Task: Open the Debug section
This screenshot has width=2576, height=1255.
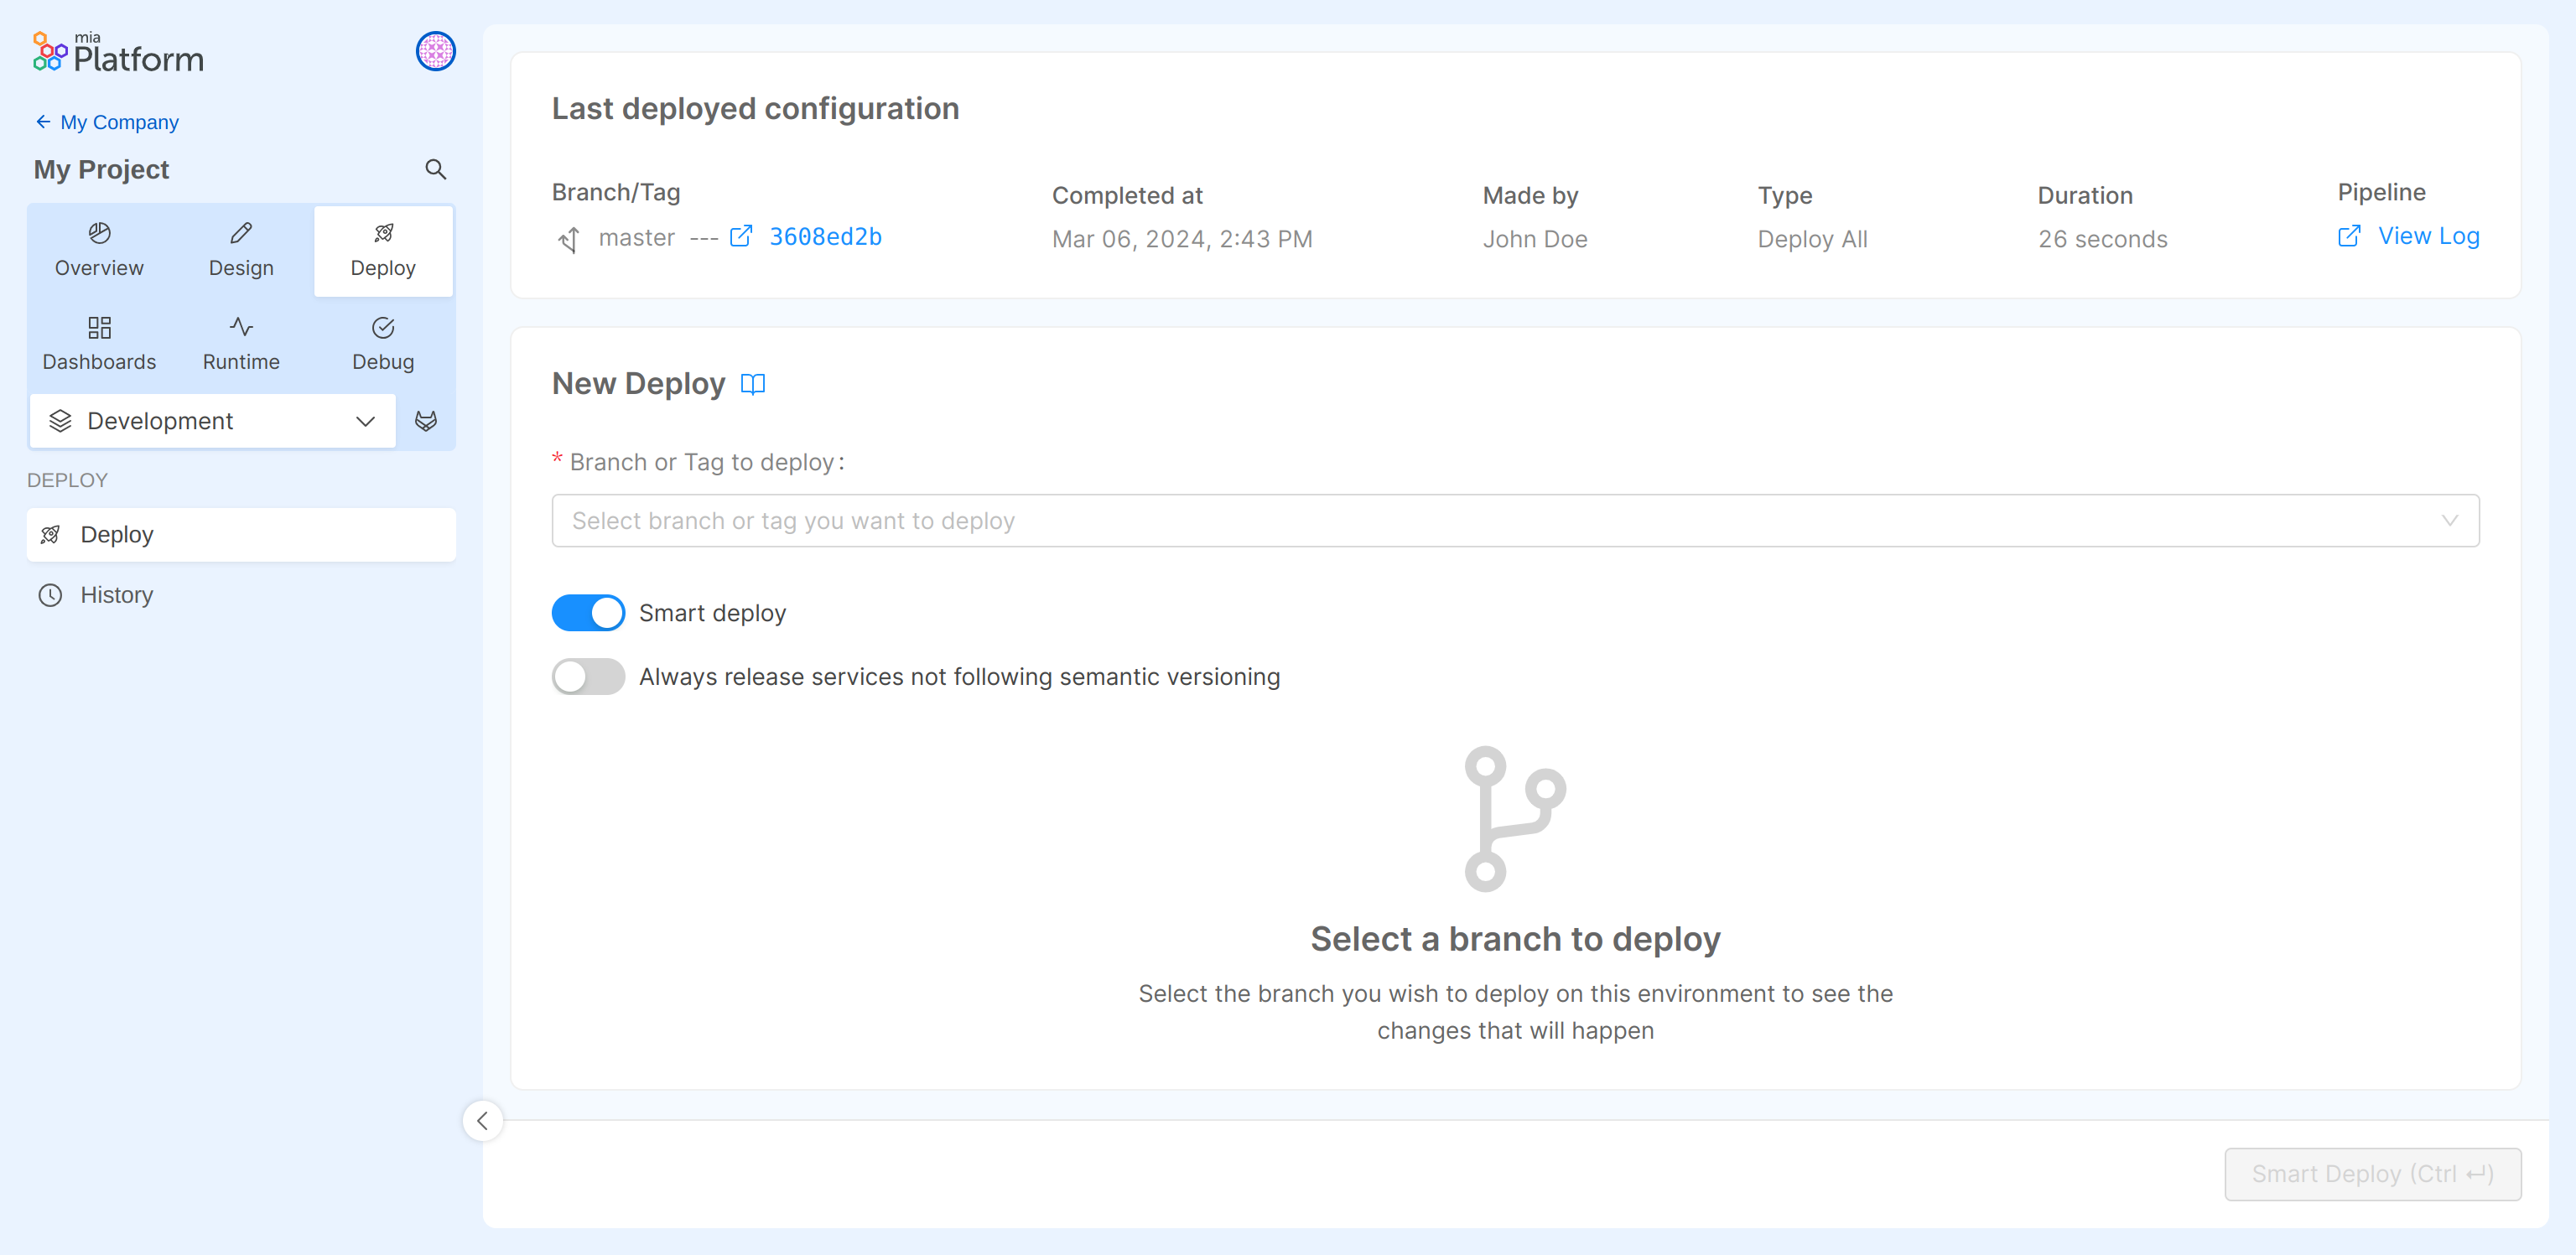Action: pyautogui.click(x=383, y=343)
